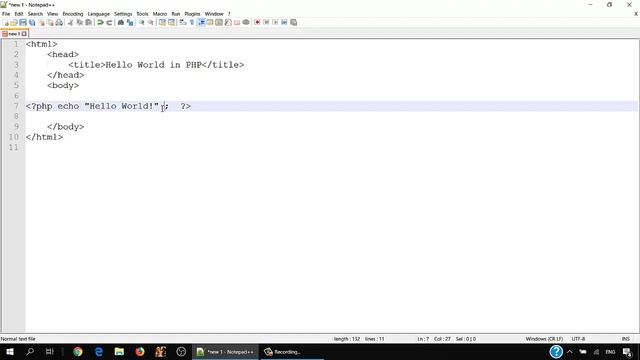Viewport: 640px width, 360px height.
Task: Toggle the highlighted Indent Guide toolbar icon
Action: pos(201,22)
